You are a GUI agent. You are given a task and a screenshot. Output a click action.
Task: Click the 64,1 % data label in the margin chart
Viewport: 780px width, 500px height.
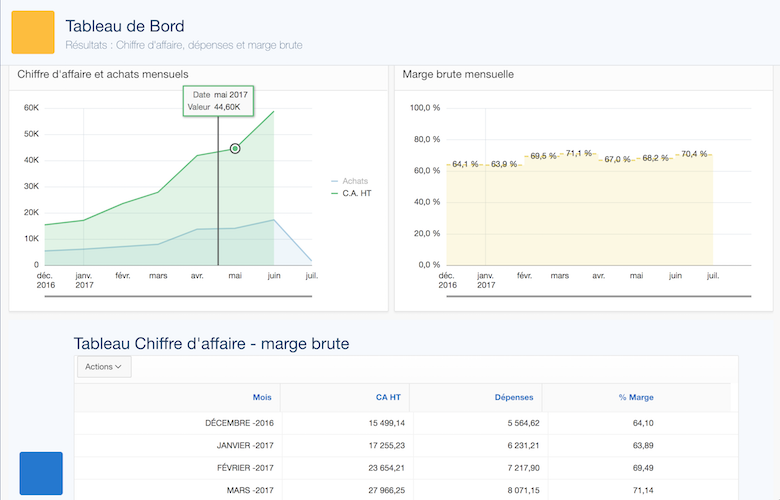click(465, 164)
